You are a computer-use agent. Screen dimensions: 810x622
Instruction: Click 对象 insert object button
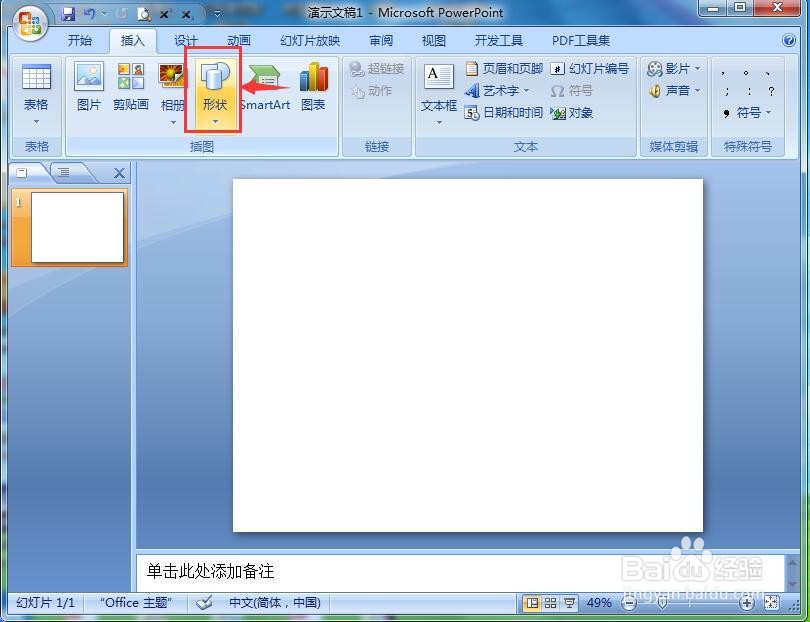pyautogui.click(x=571, y=113)
